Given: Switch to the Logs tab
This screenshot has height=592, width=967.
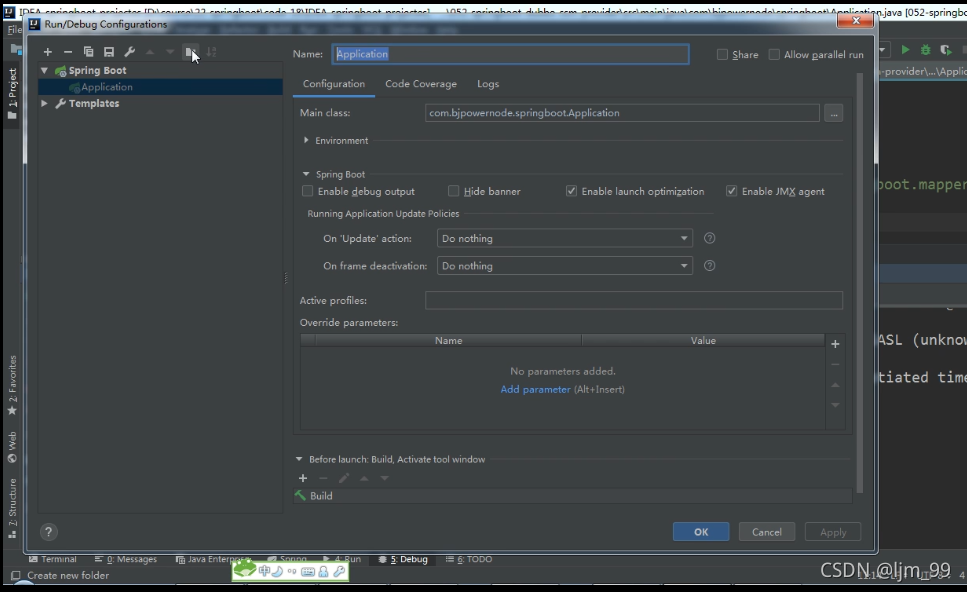Looking at the screenshot, I should [x=488, y=84].
